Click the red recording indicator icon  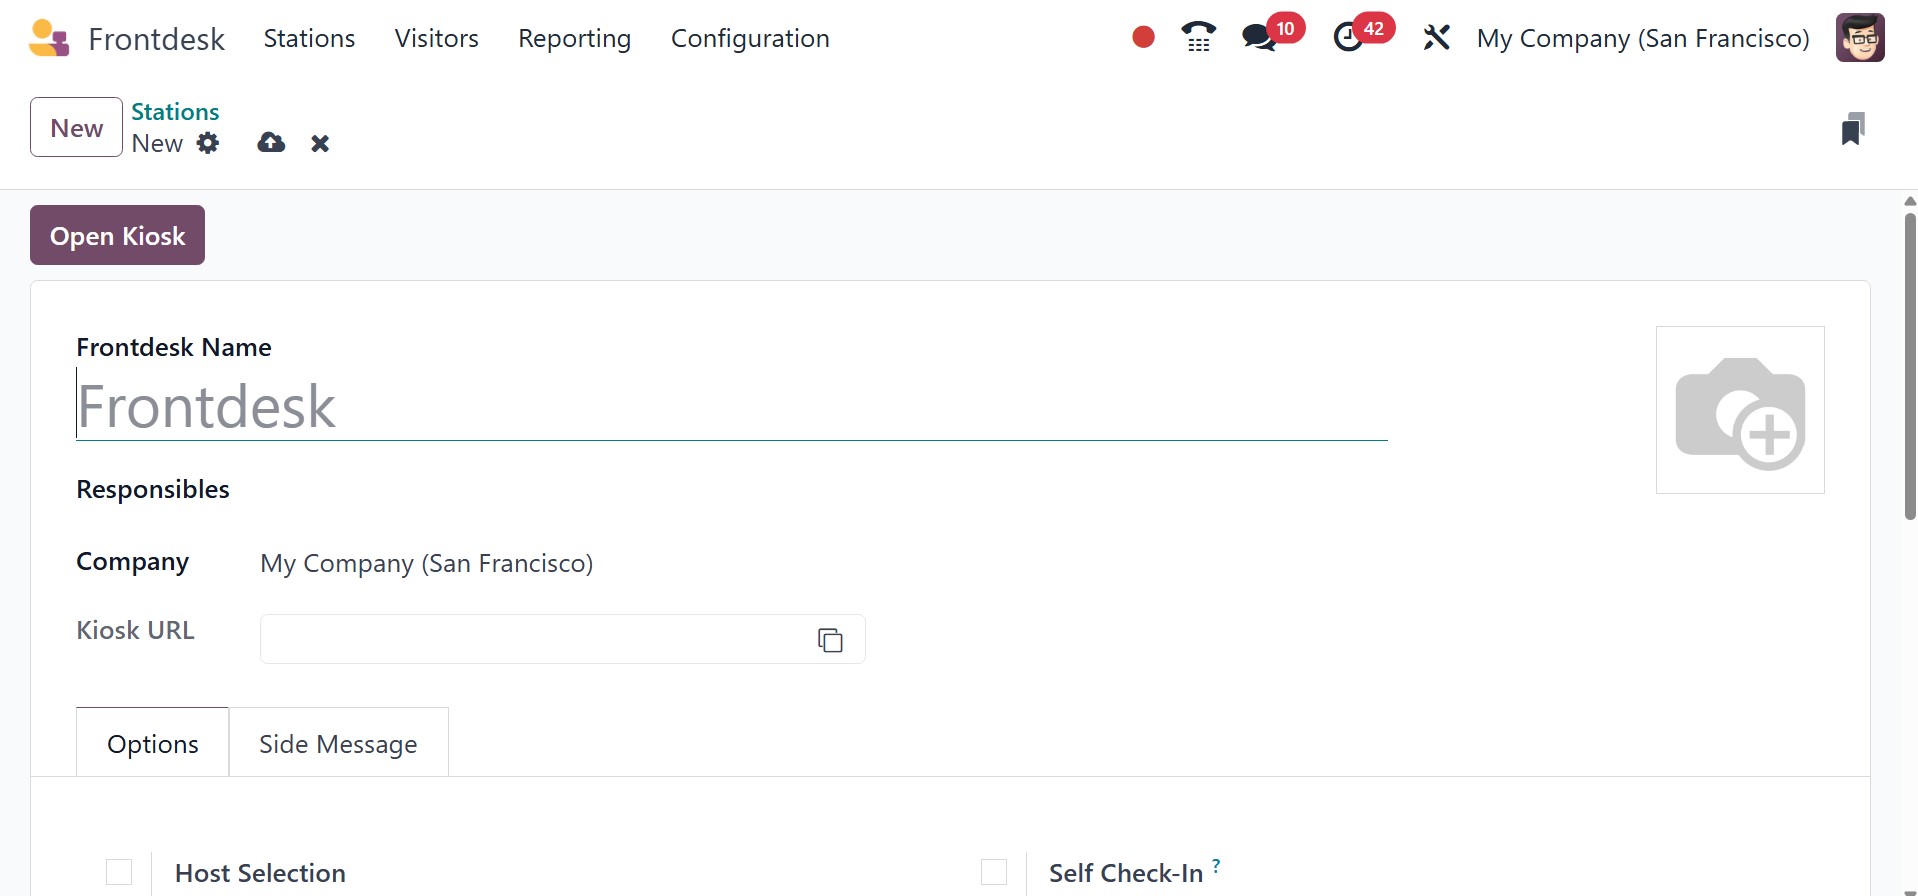1143,38
